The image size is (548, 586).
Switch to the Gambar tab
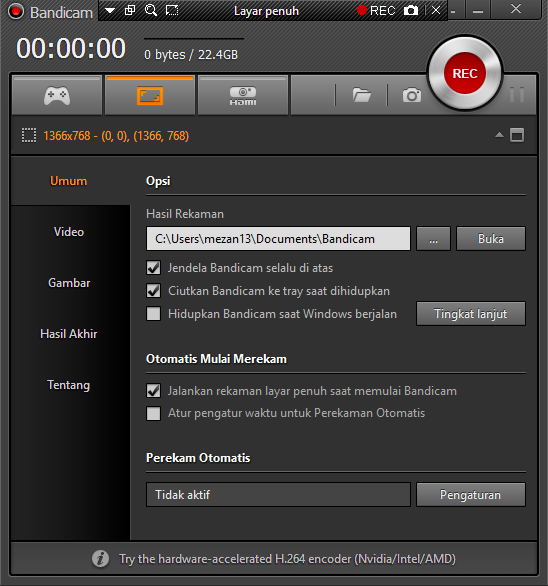point(69,283)
